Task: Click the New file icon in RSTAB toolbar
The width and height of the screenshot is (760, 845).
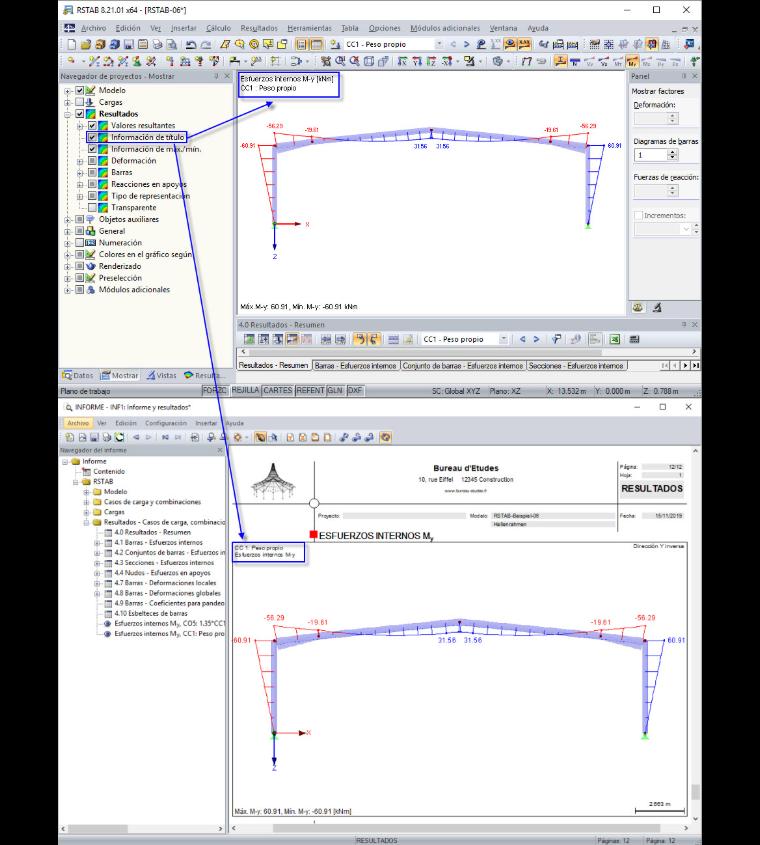Action: coord(72,44)
